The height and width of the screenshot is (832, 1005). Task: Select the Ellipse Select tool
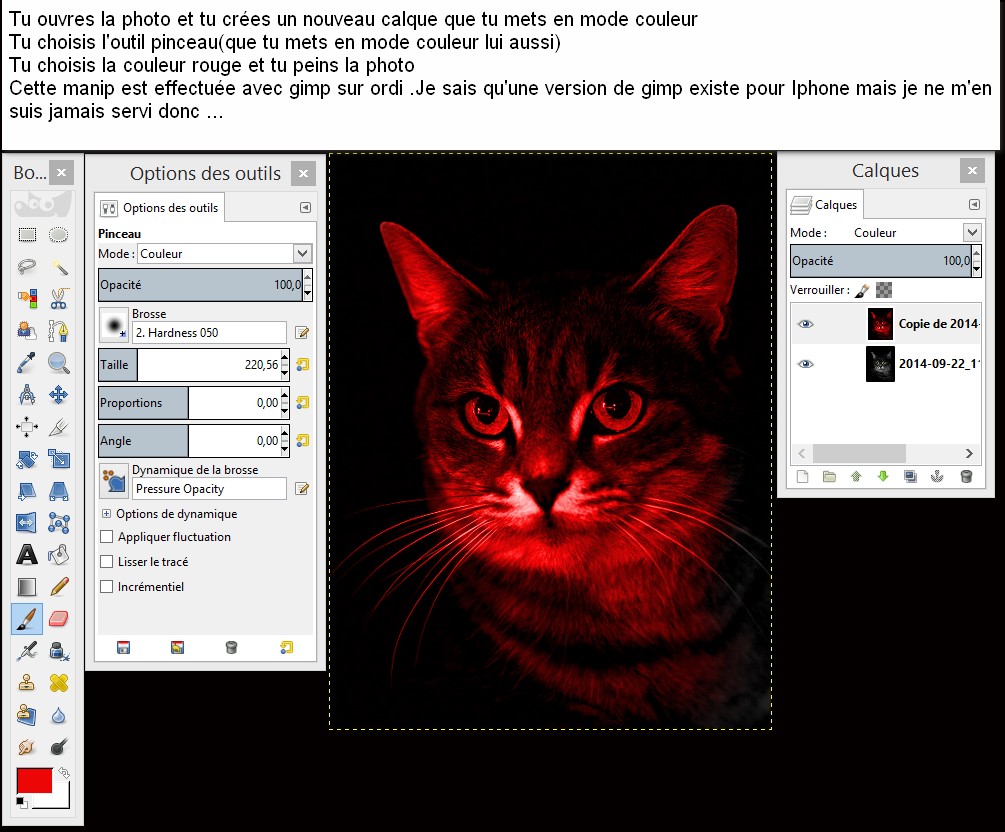point(58,235)
